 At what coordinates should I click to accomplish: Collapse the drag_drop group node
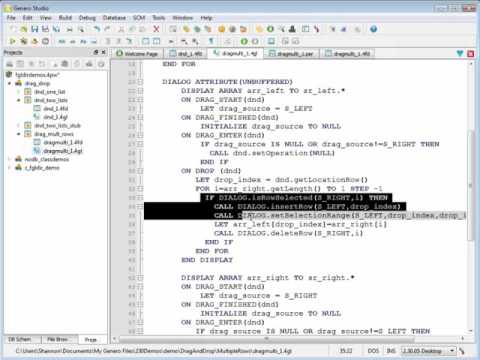click(10, 83)
